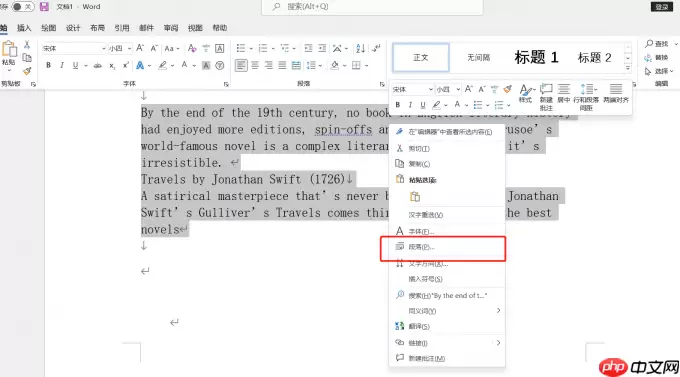Click Replace in the editing group
Viewport: 680px width, 377px height.
pos(657,57)
